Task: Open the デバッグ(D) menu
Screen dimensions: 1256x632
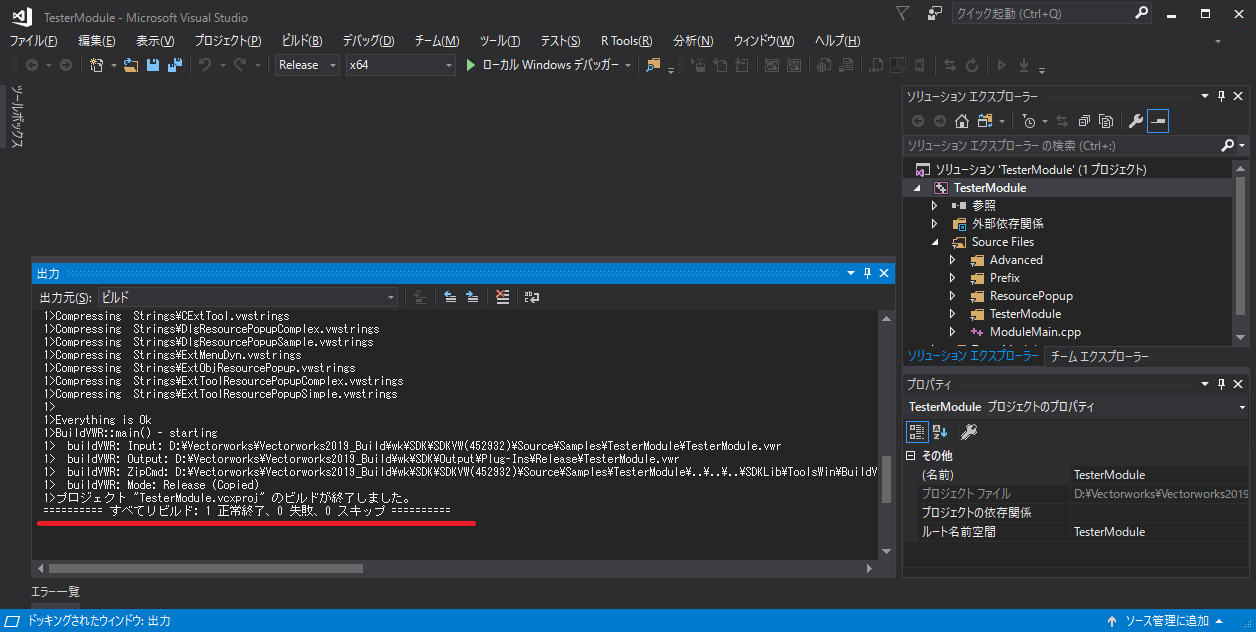Action: pos(368,40)
